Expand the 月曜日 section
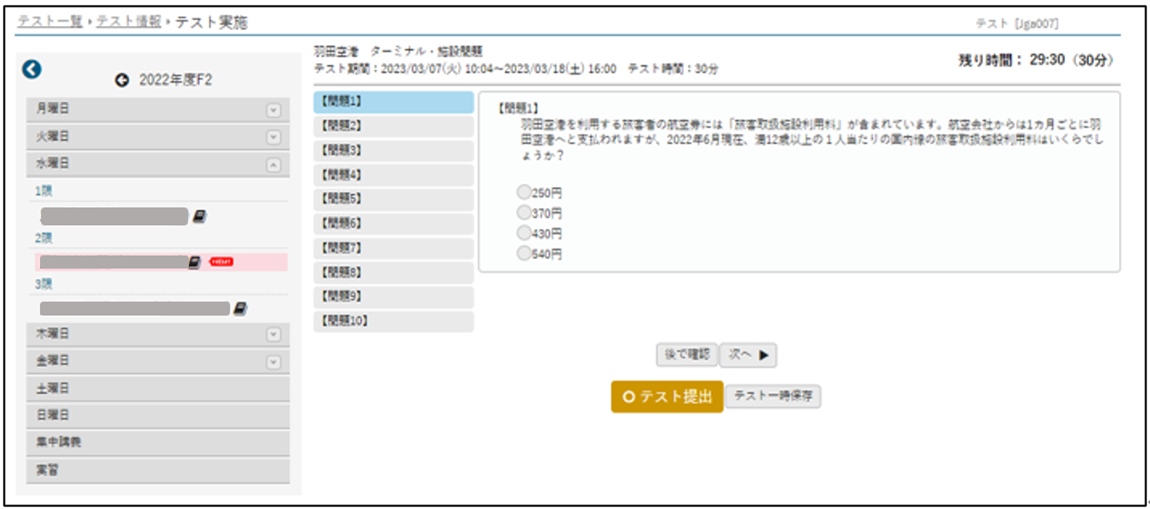The image size is (1150, 509). 273,108
